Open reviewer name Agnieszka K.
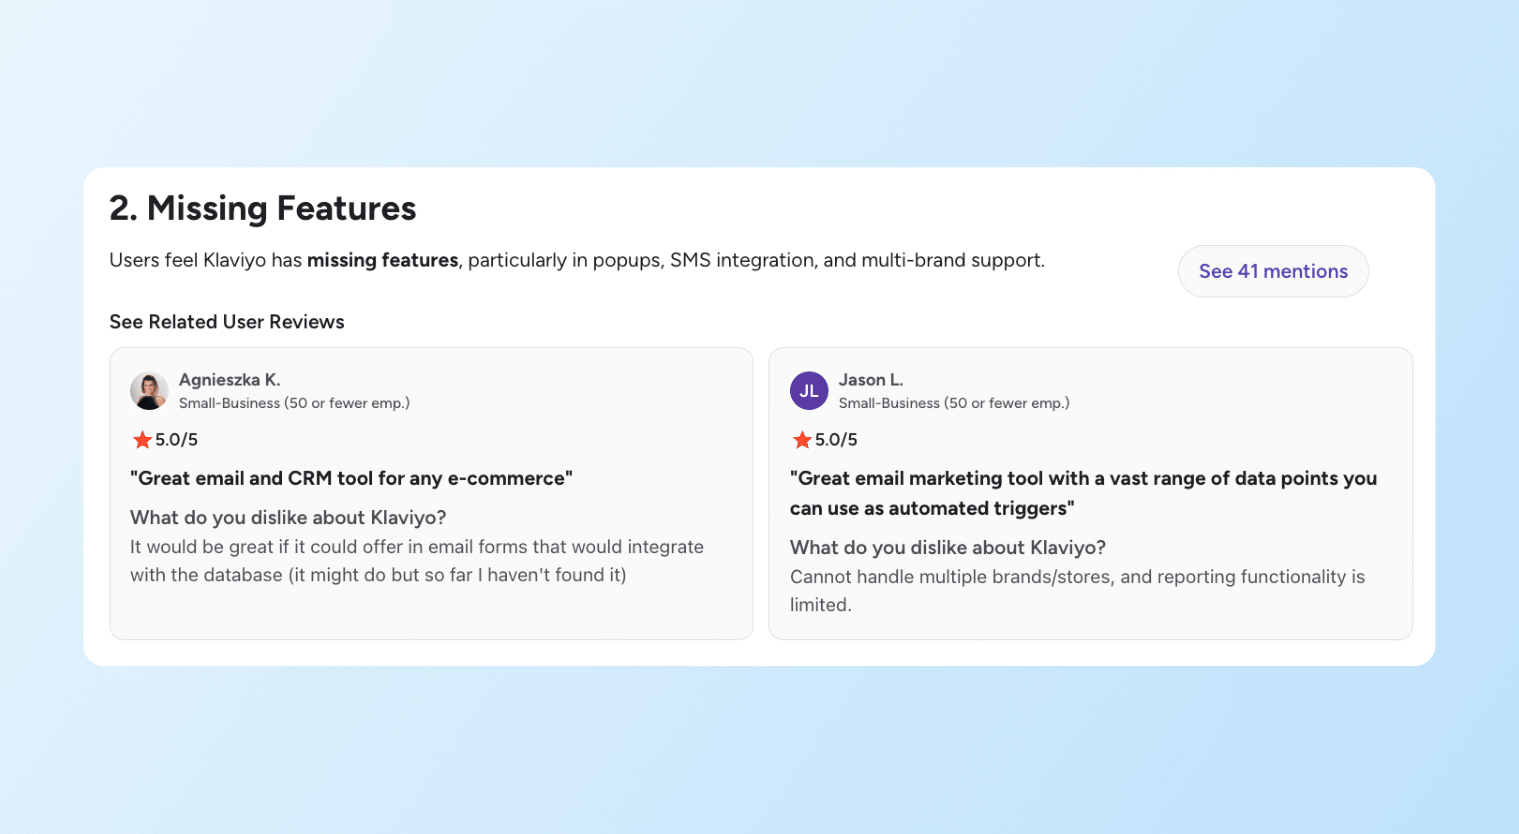The image size is (1519, 834). coord(229,380)
